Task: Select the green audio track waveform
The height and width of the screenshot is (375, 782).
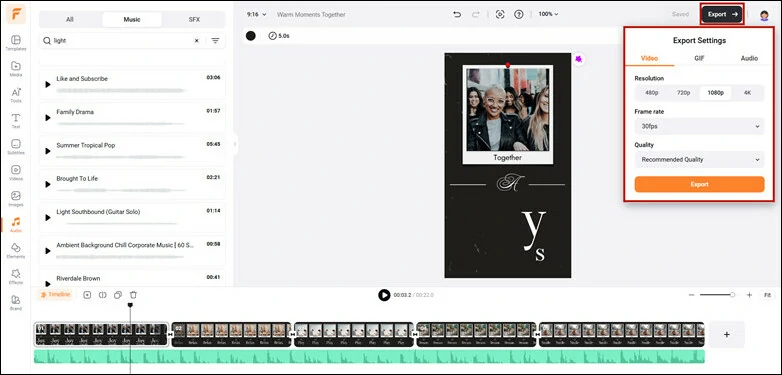Action: point(369,357)
